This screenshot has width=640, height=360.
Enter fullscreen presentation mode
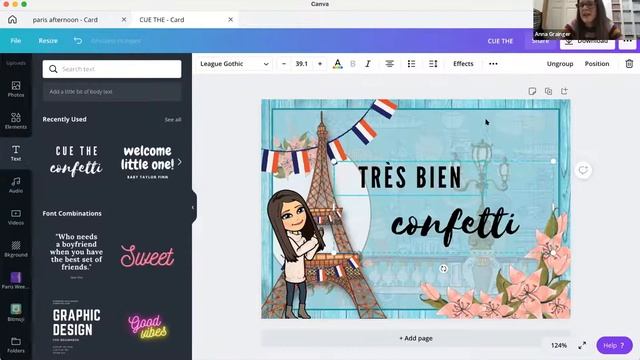coord(582,345)
